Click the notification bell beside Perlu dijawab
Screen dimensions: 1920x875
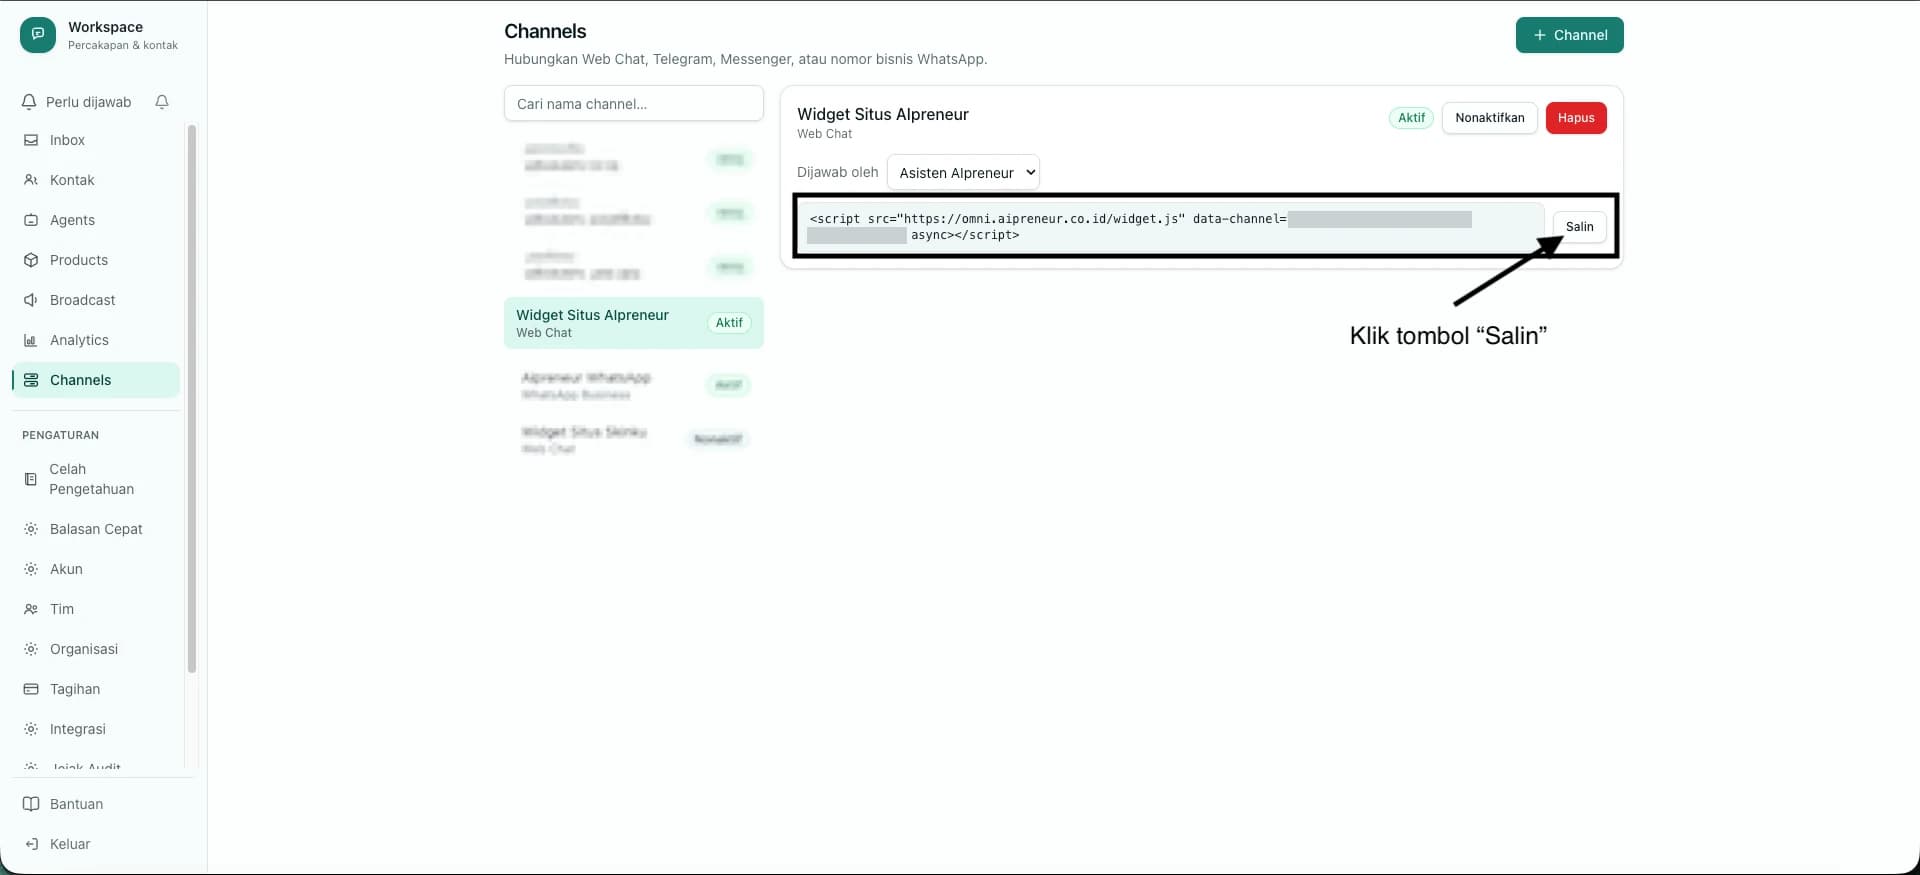click(x=162, y=102)
